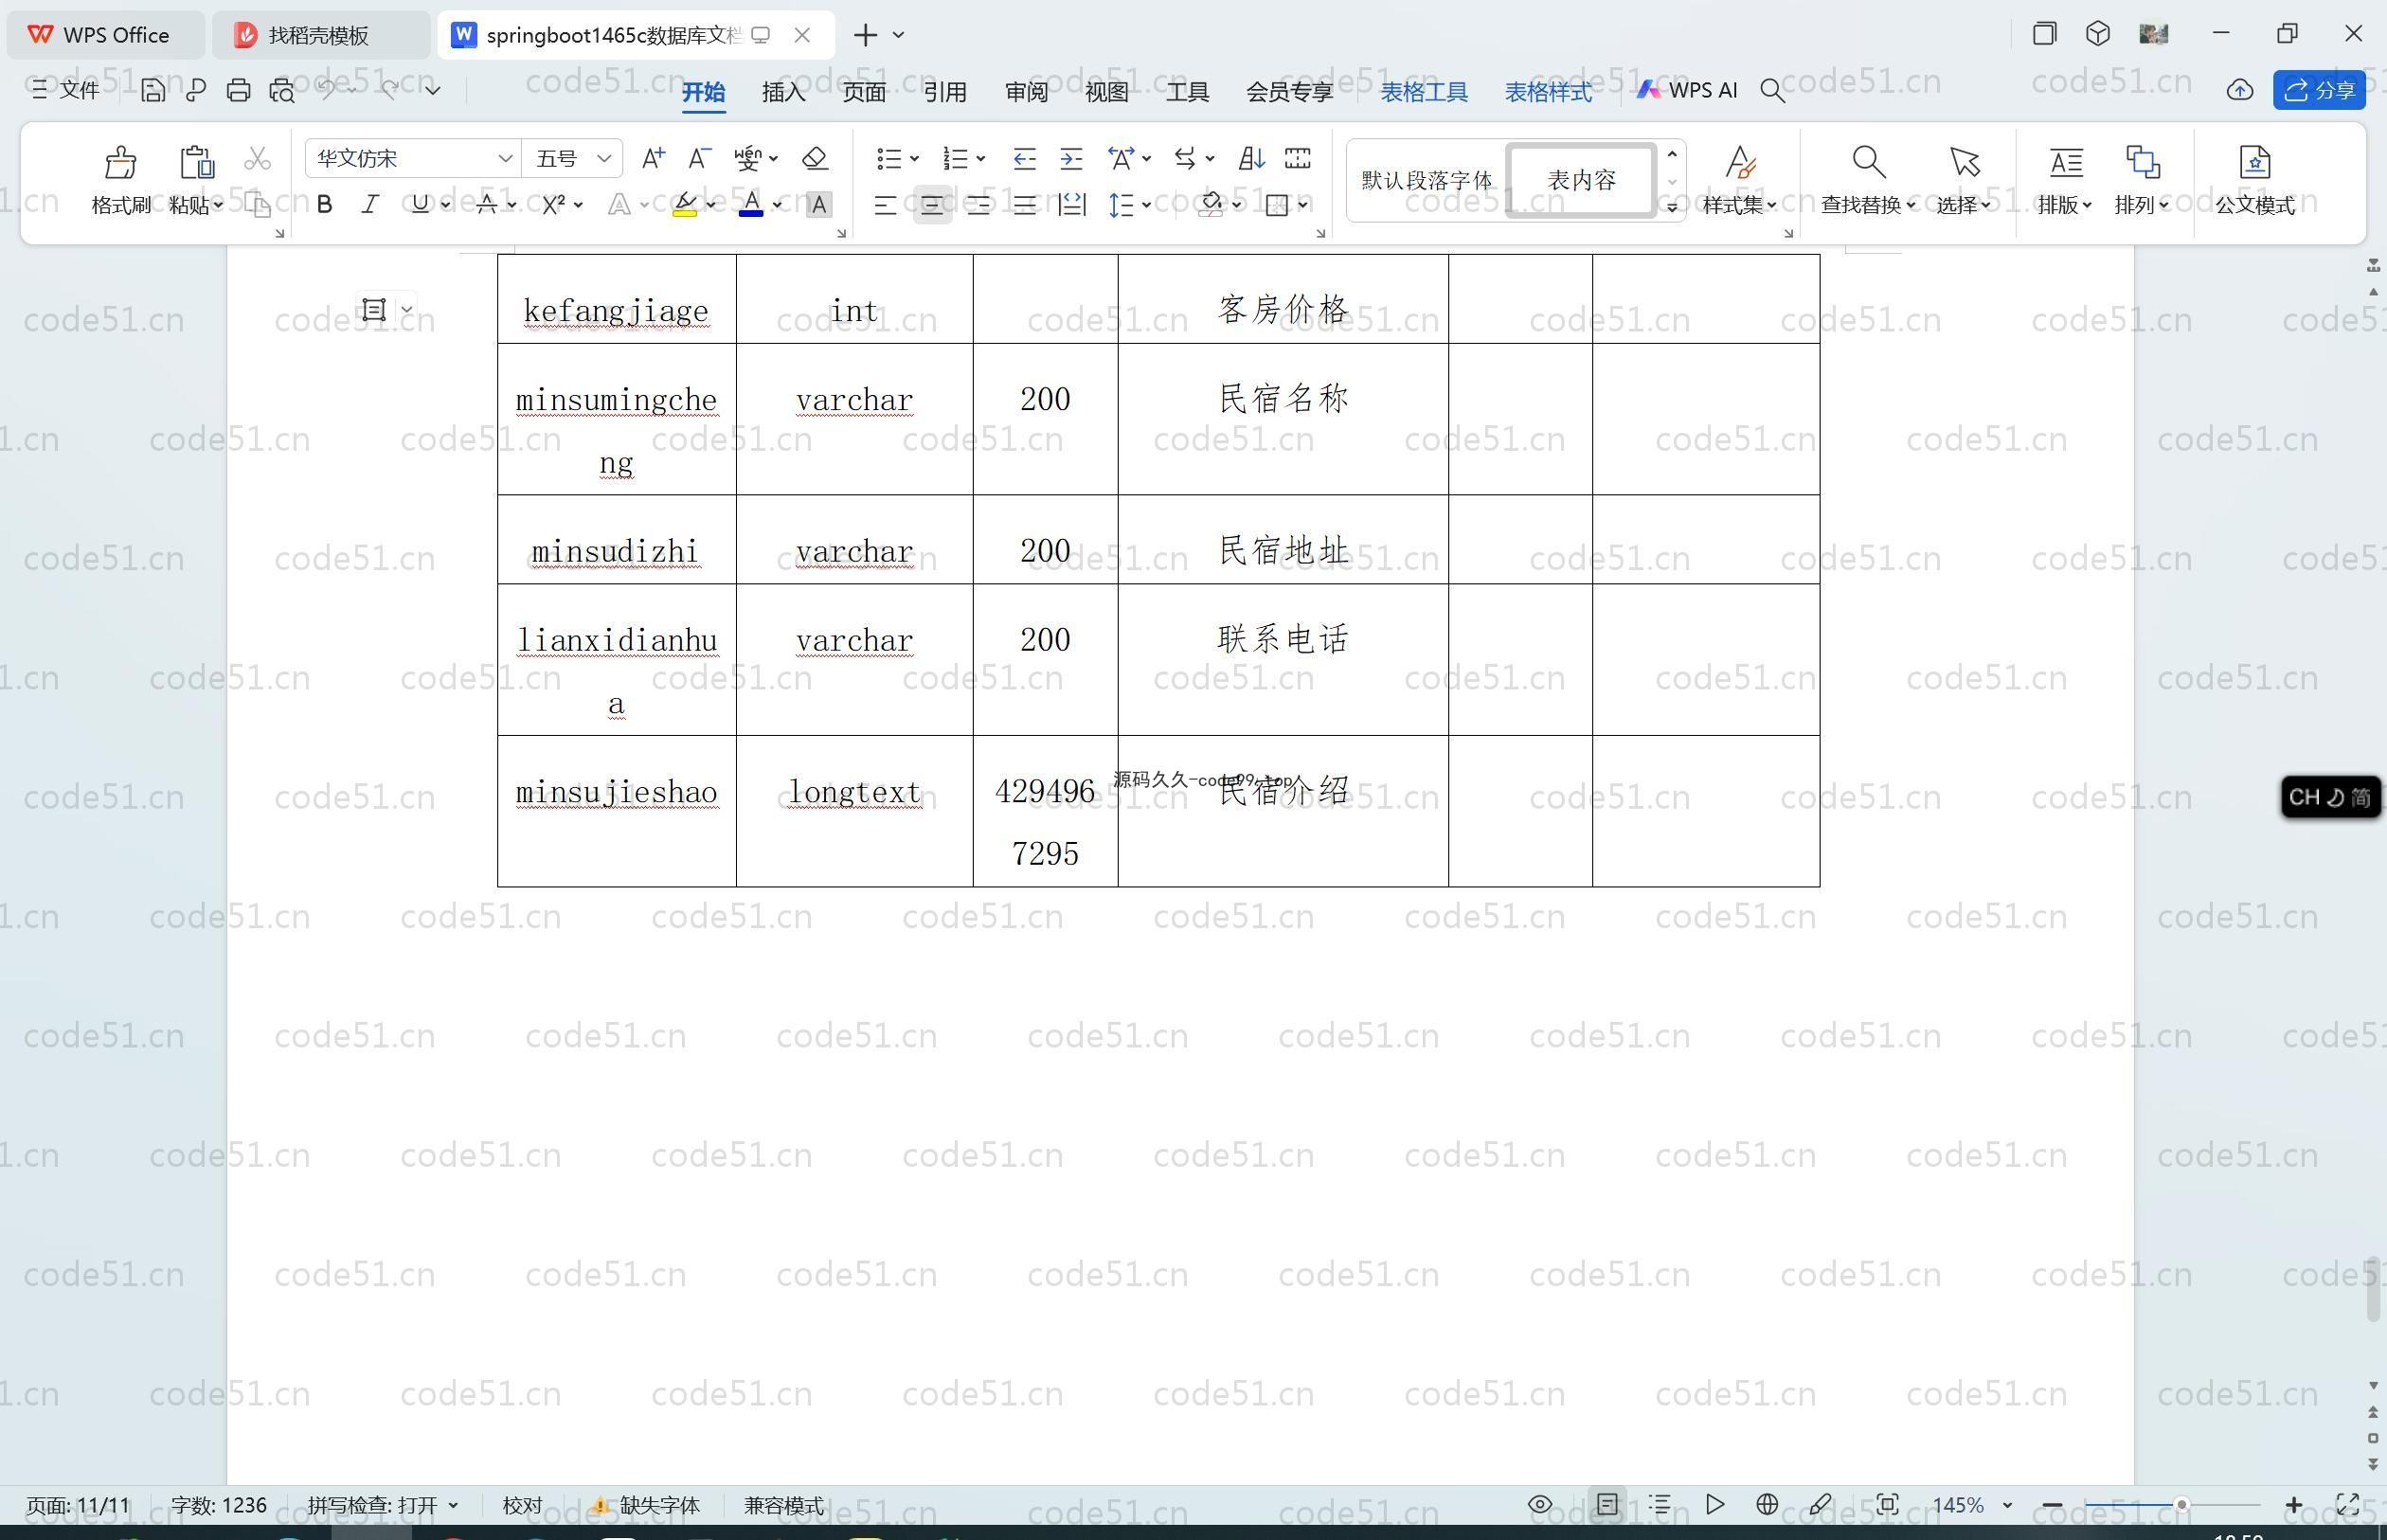Click the Print Preview icon

282,90
